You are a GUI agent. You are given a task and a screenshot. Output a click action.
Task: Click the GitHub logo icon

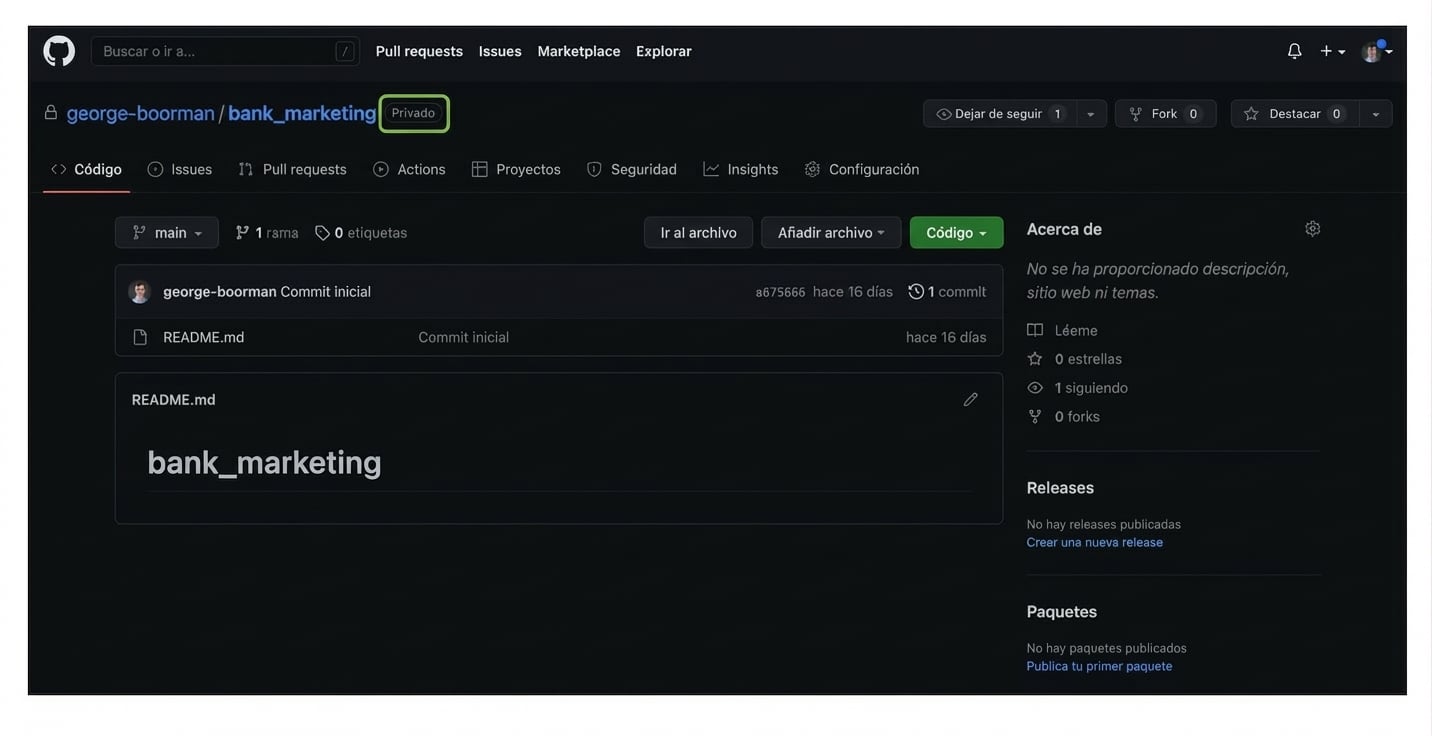pos(59,51)
